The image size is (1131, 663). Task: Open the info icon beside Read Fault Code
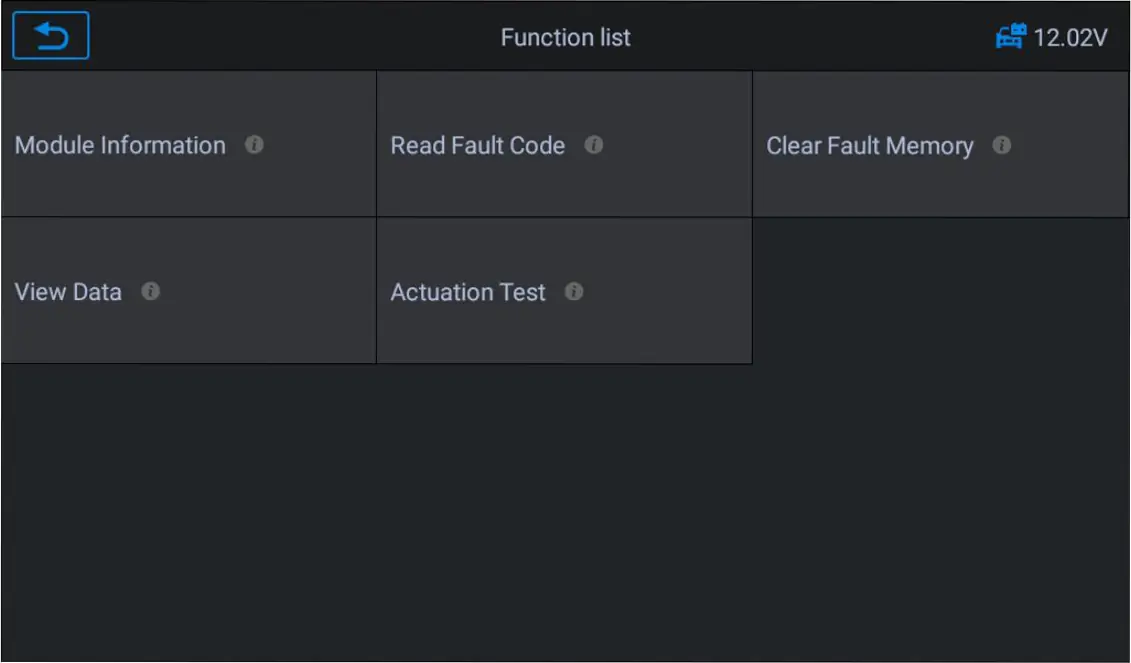click(x=594, y=145)
